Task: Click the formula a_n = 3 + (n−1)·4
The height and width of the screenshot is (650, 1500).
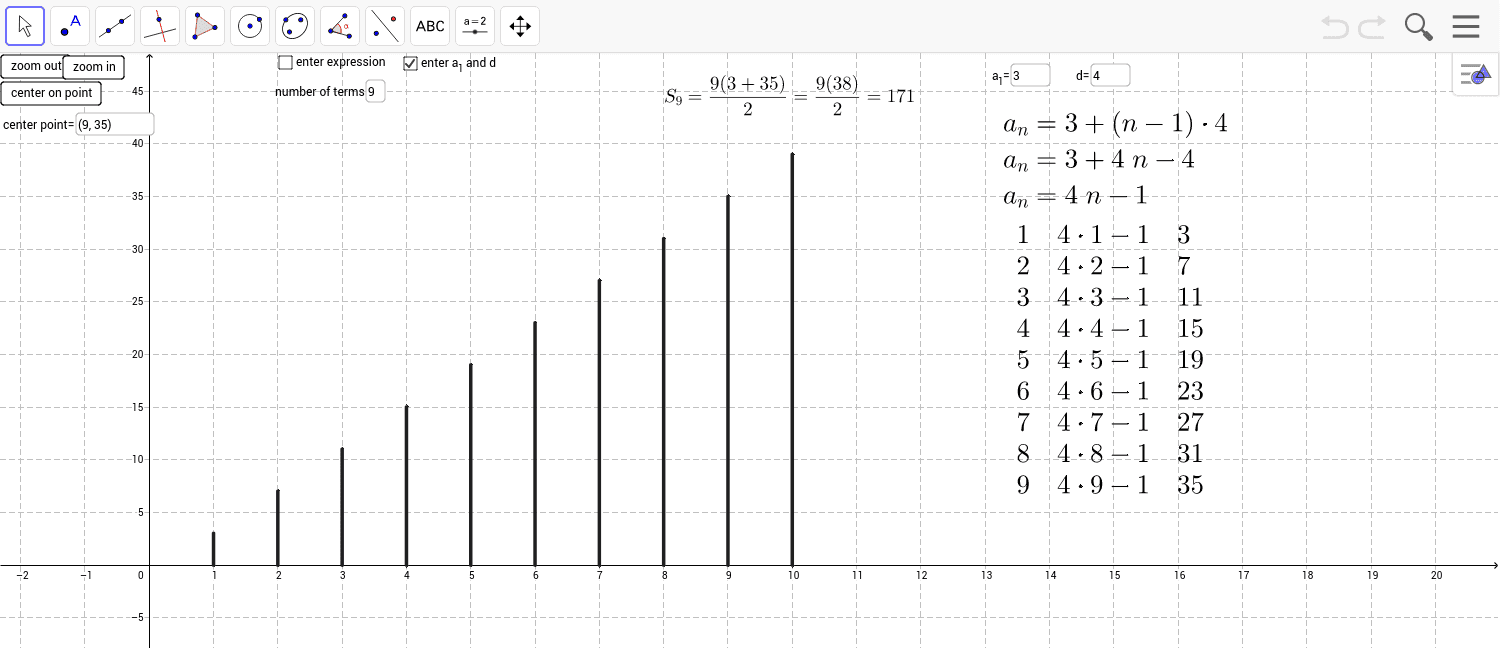Action: pos(1115,124)
